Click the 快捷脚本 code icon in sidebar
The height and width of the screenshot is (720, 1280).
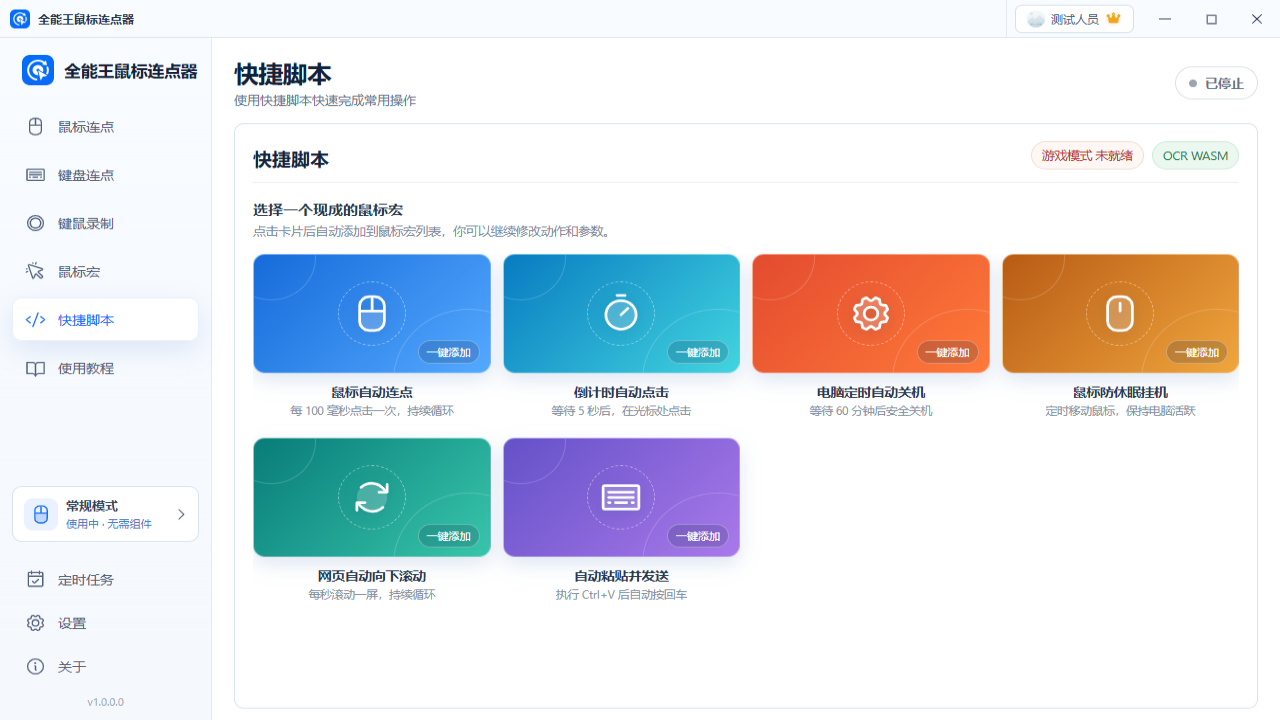36,320
